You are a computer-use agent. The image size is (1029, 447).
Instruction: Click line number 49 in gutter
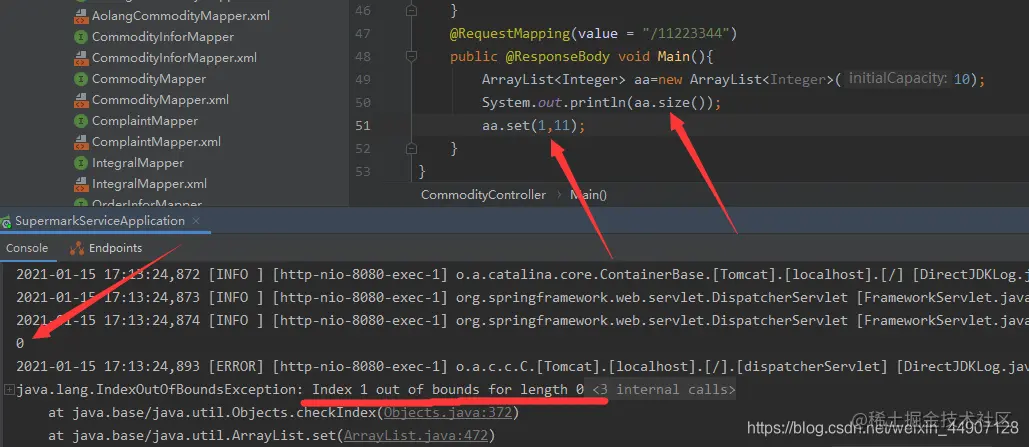(x=363, y=79)
